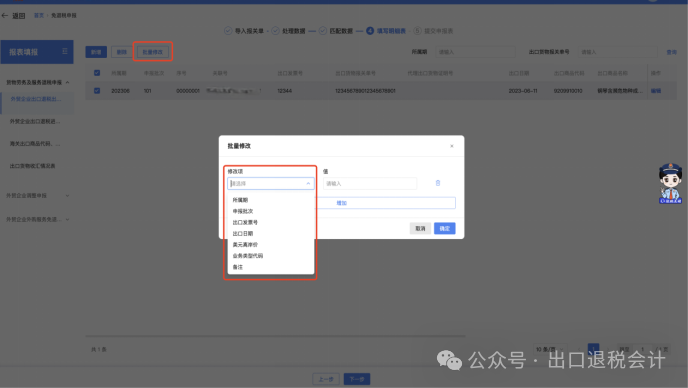This screenshot has height=388, width=688.
Task: Click the current page number in pagination
Action: pyautogui.click(x=593, y=349)
